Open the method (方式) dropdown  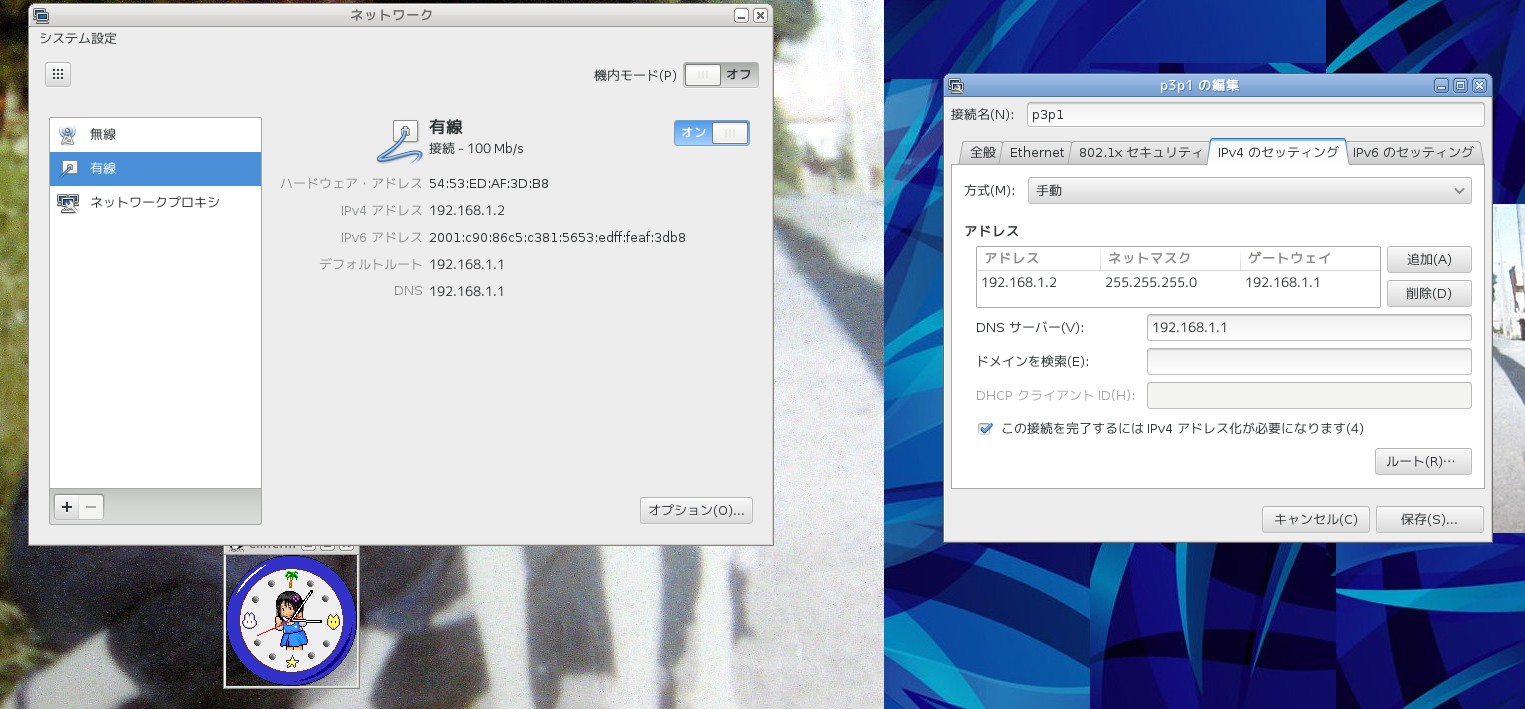pos(1249,190)
